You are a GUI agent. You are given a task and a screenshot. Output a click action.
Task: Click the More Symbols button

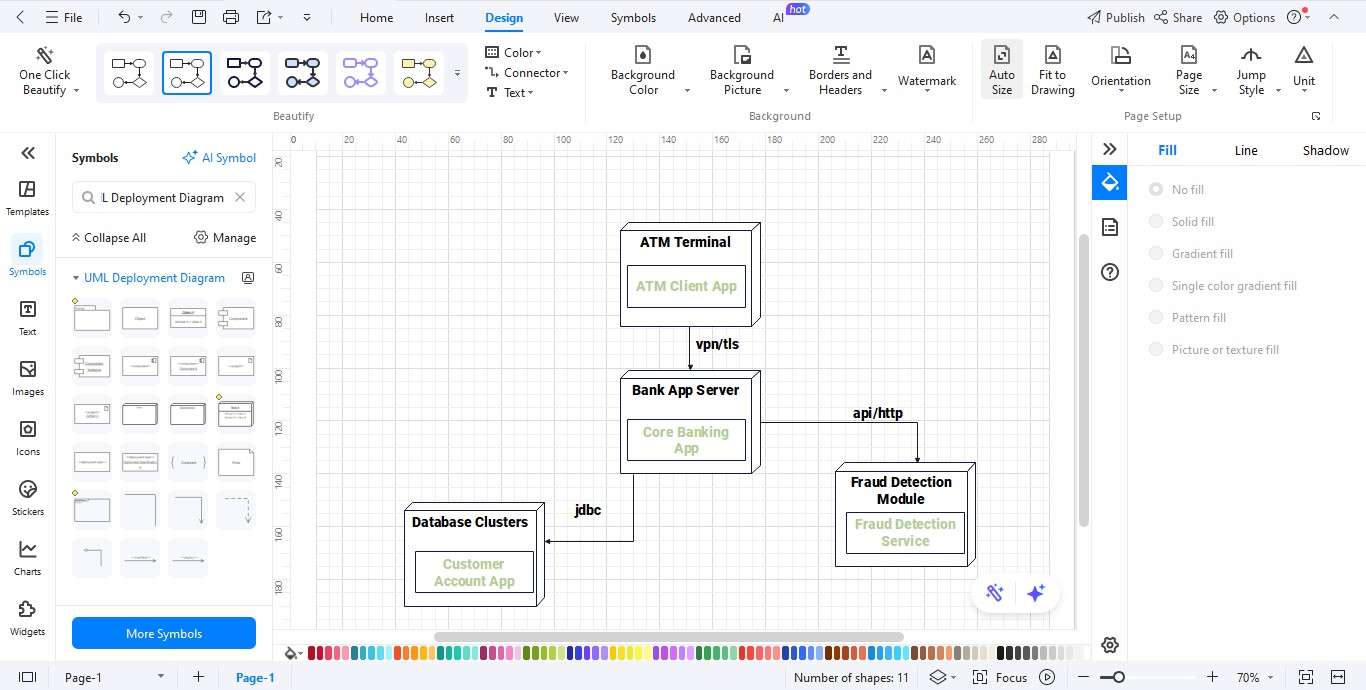tap(163, 633)
